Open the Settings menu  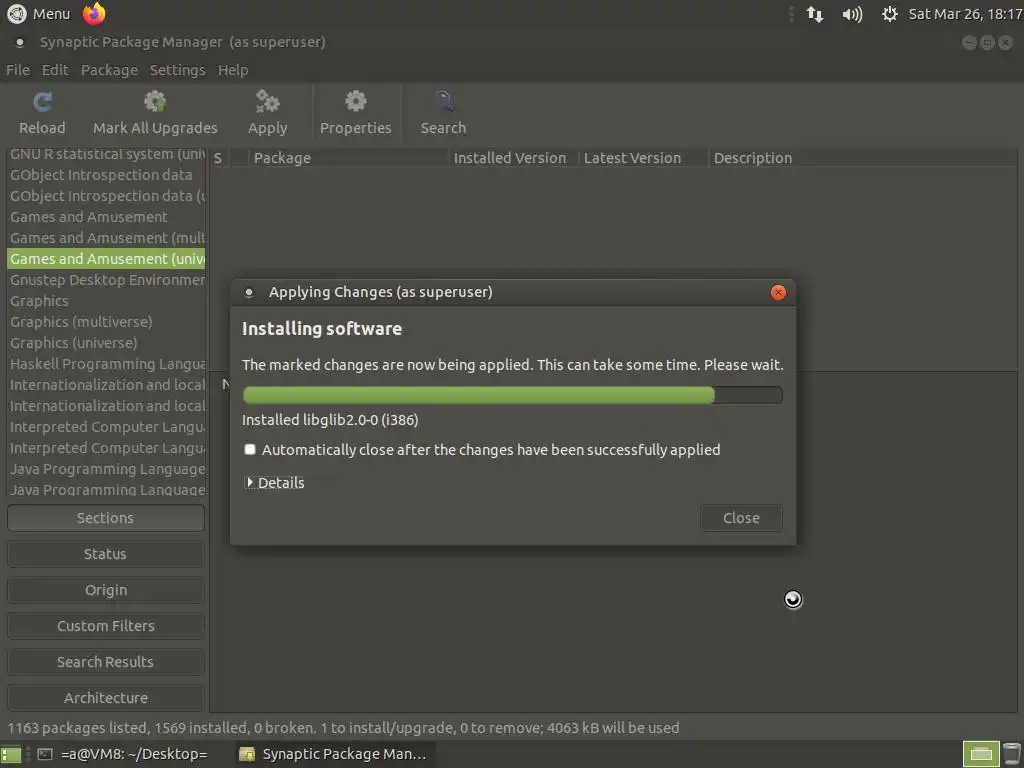177,70
